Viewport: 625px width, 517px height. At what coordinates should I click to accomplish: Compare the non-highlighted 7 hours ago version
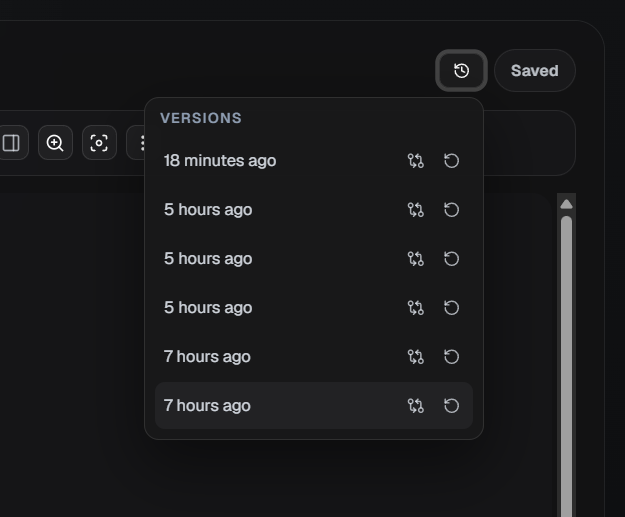[x=415, y=357]
